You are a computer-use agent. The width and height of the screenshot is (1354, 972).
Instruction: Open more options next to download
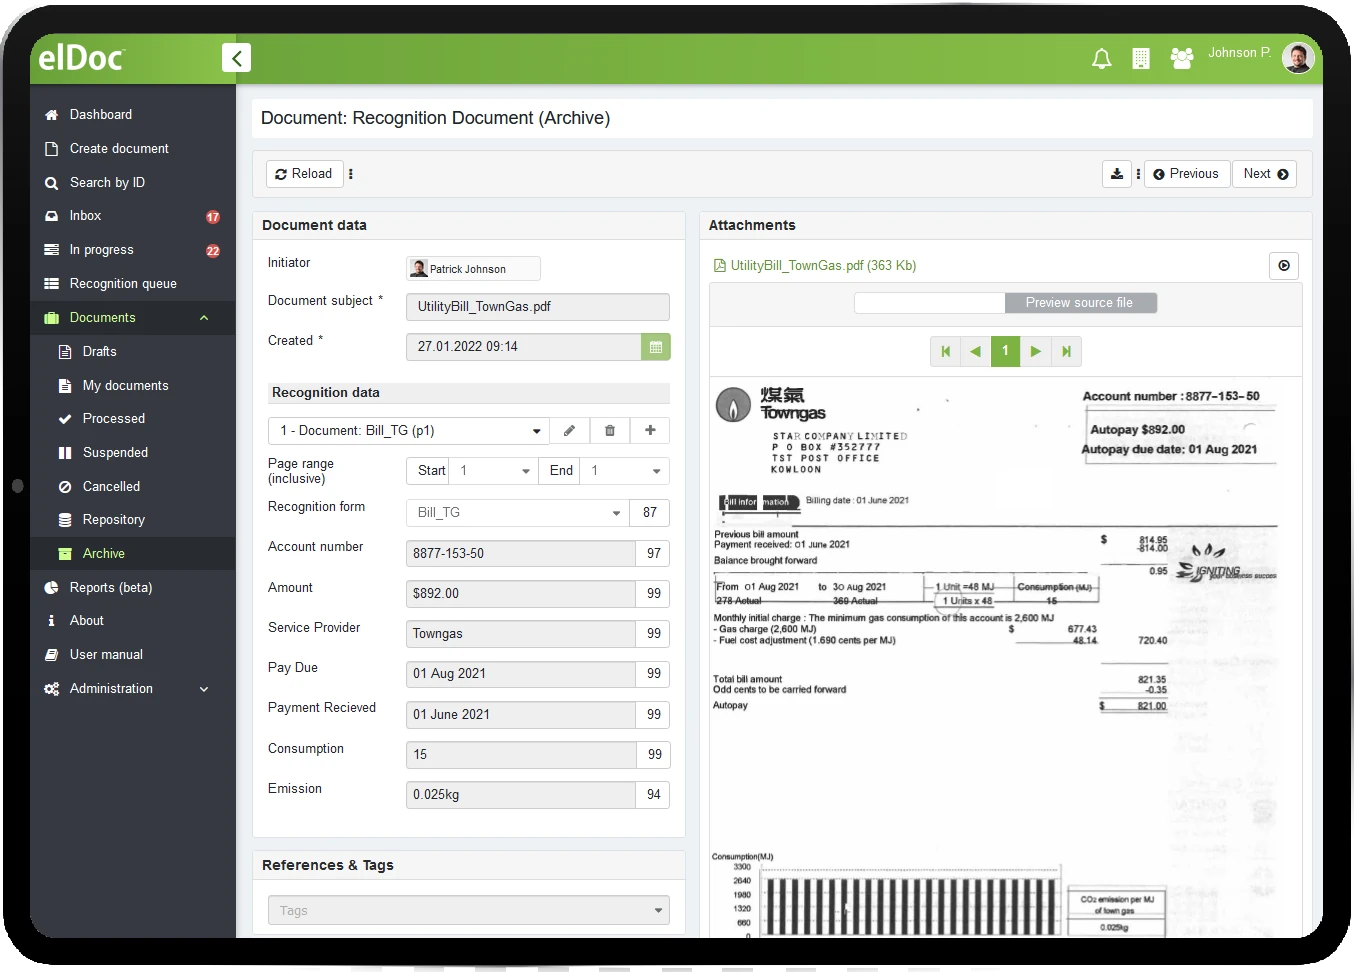[x=1138, y=174]
